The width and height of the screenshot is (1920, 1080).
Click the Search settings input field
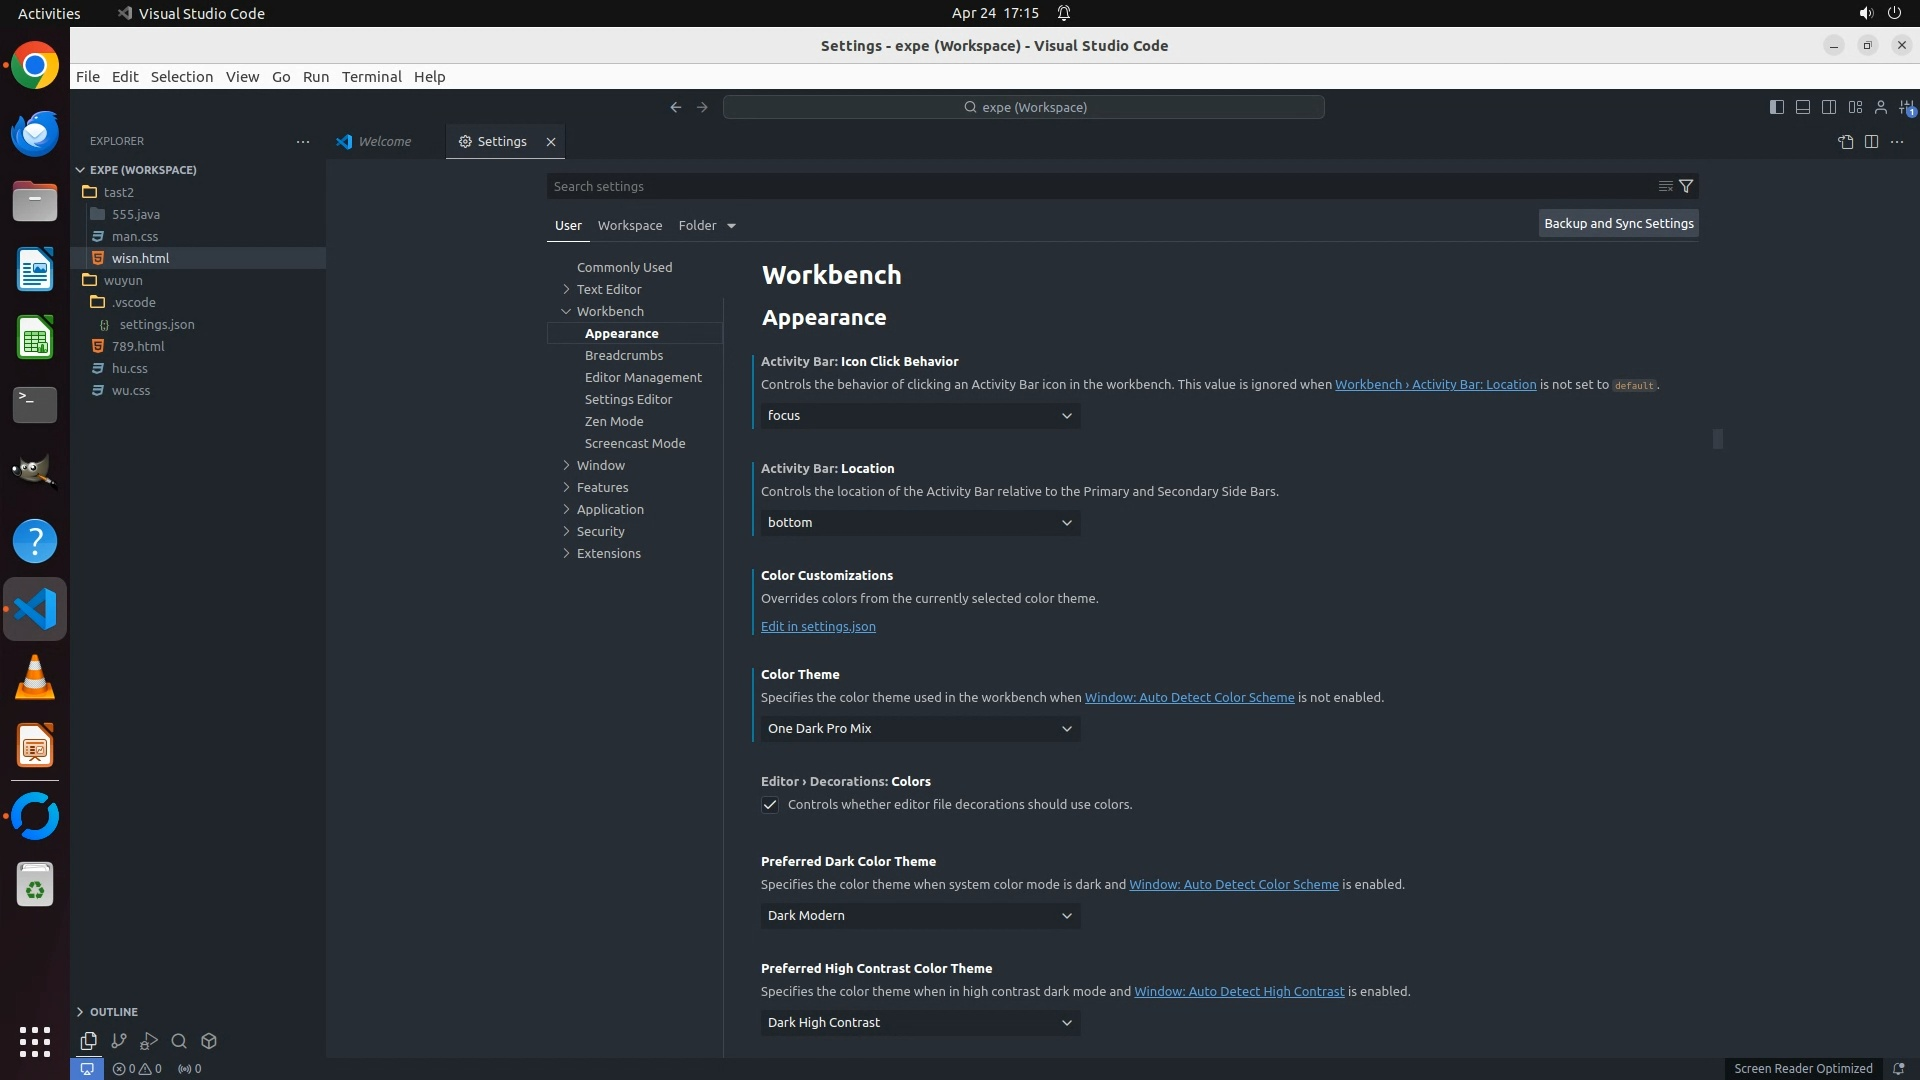click(1100, 186)
